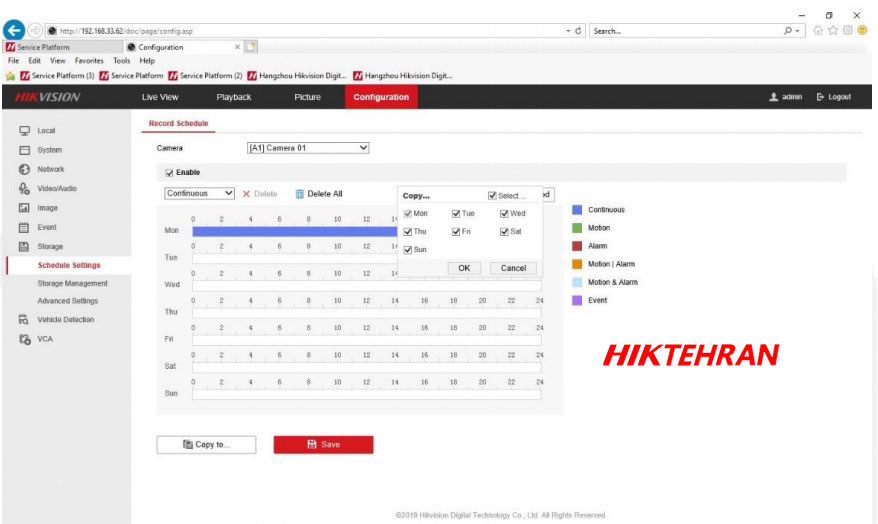Click the search magnifier icon

pyautogui.click(x=788, y=31)
